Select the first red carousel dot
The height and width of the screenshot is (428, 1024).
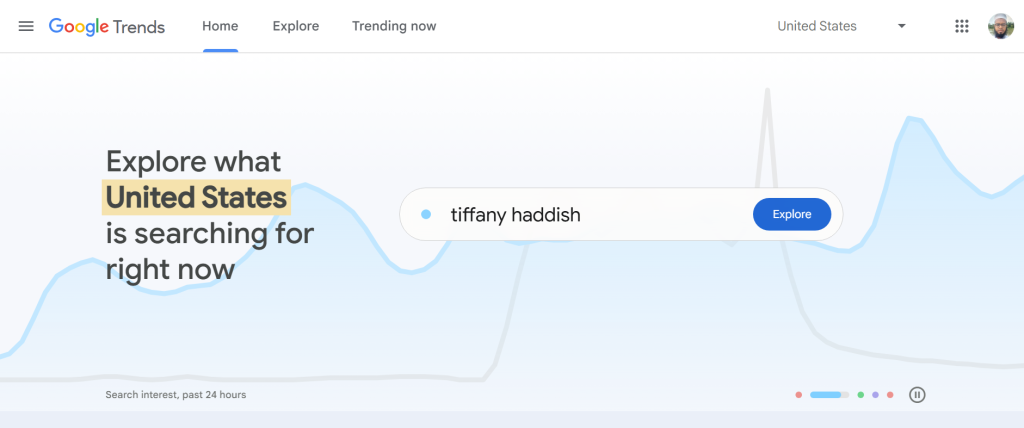click(799, 395)
